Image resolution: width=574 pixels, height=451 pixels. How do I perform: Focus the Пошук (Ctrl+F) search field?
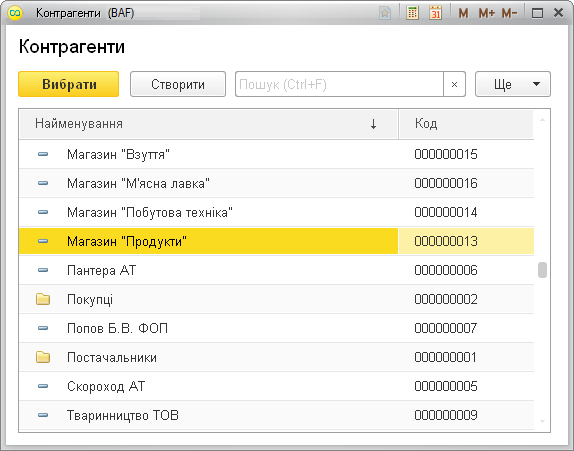(339, 84)
